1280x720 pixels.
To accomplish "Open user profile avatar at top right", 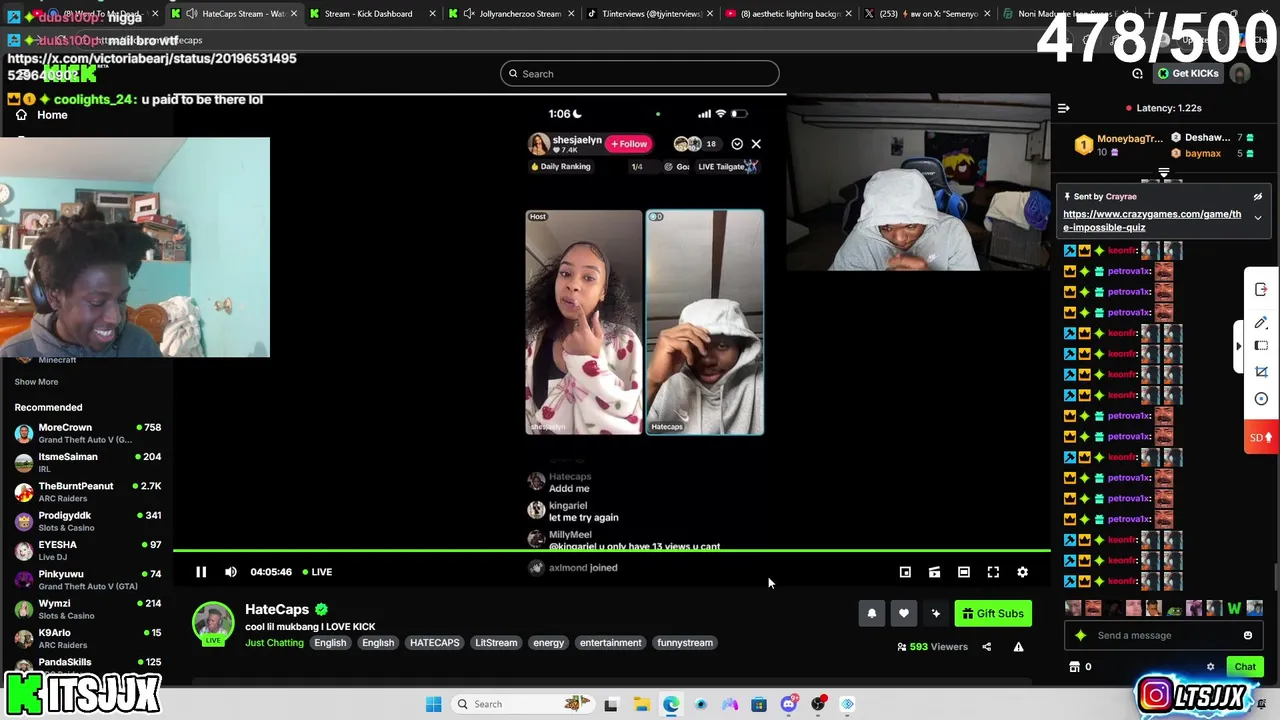I will pos(1240,74).
